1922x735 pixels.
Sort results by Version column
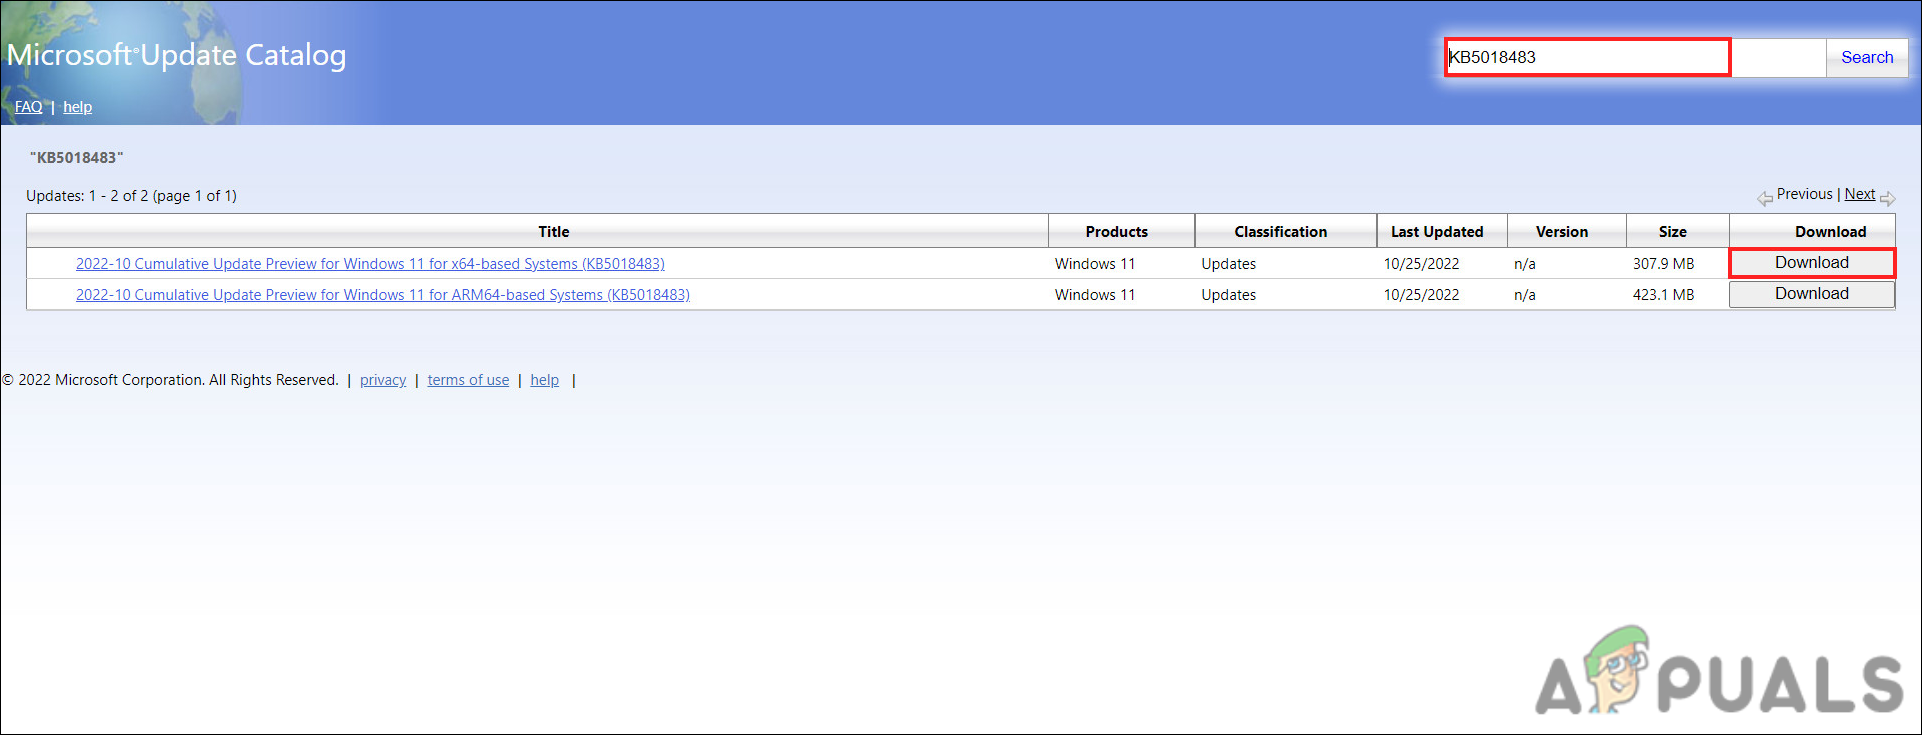(x=1562, y=232)
